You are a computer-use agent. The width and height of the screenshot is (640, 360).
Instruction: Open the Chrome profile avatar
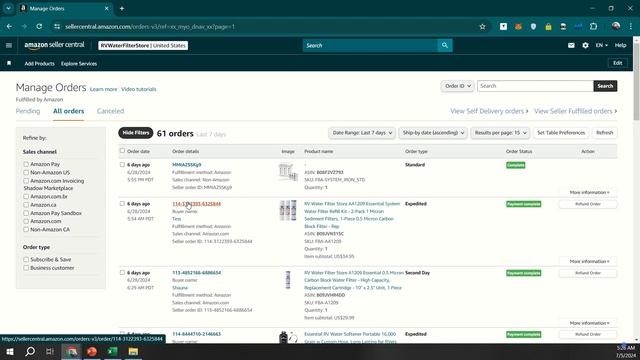pos(616,27)
